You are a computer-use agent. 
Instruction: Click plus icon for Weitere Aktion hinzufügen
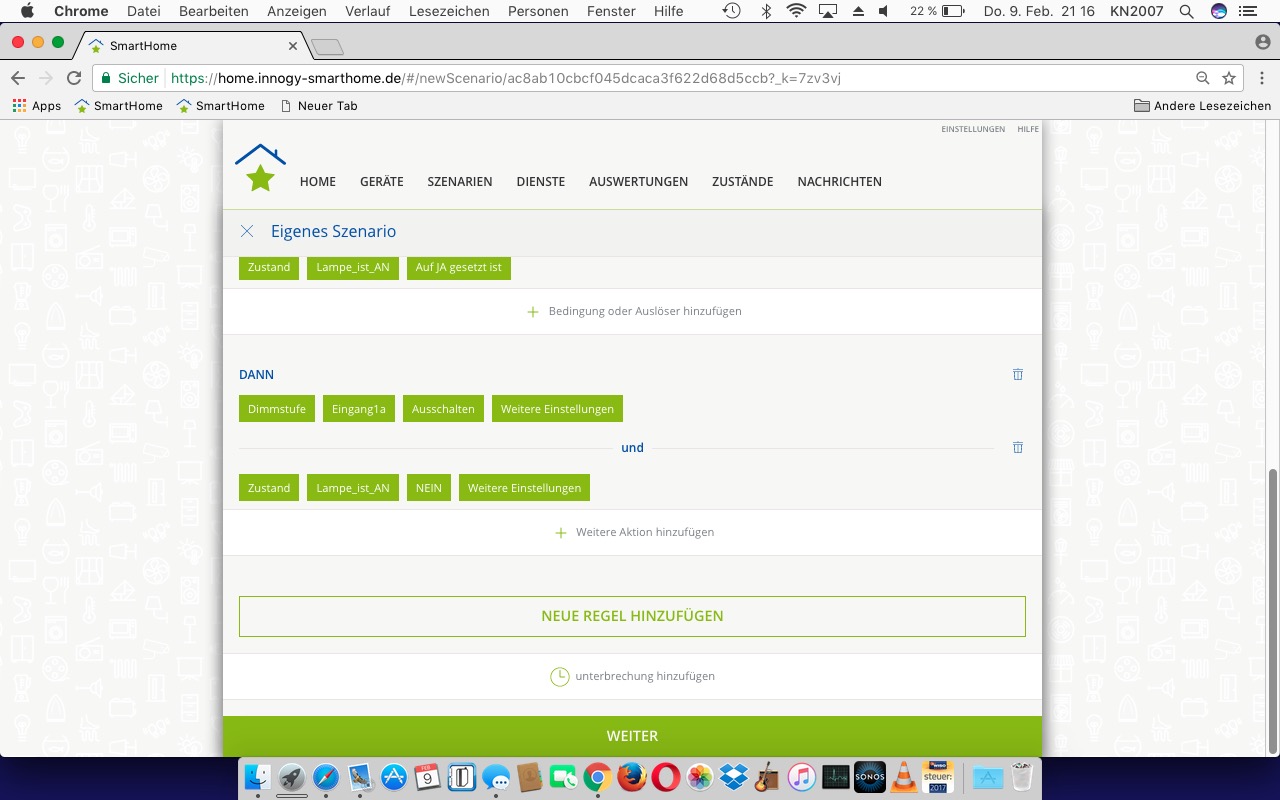[560, 533]
